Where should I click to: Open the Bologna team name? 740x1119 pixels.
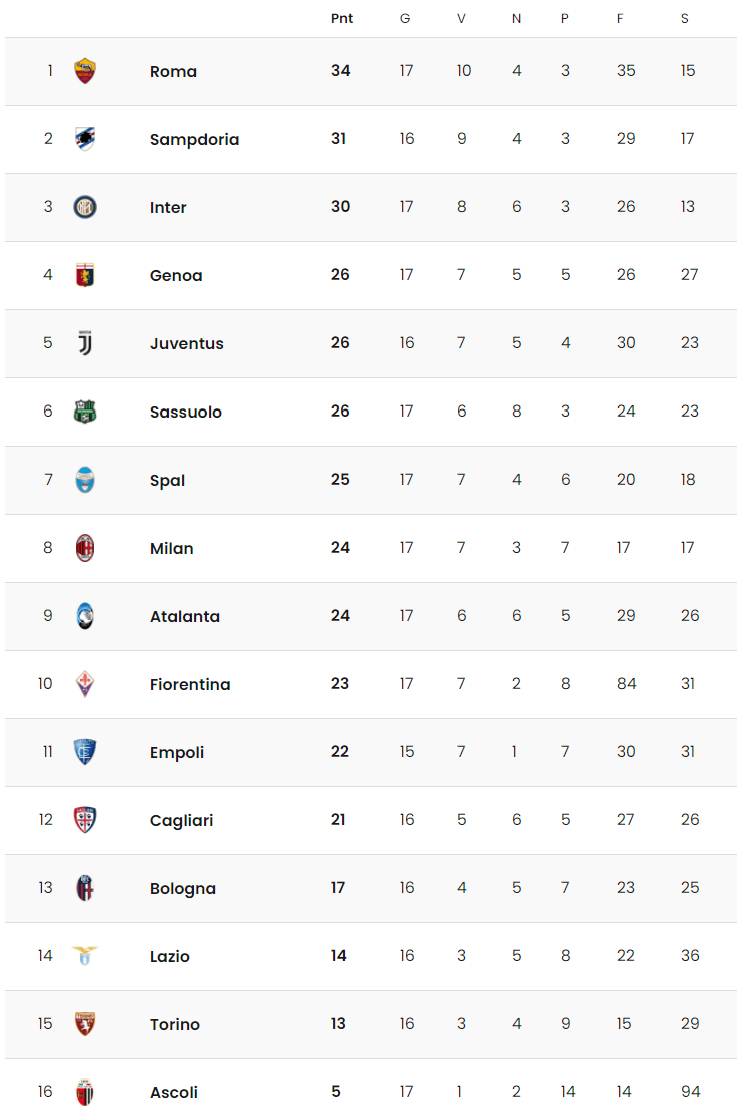183,888
